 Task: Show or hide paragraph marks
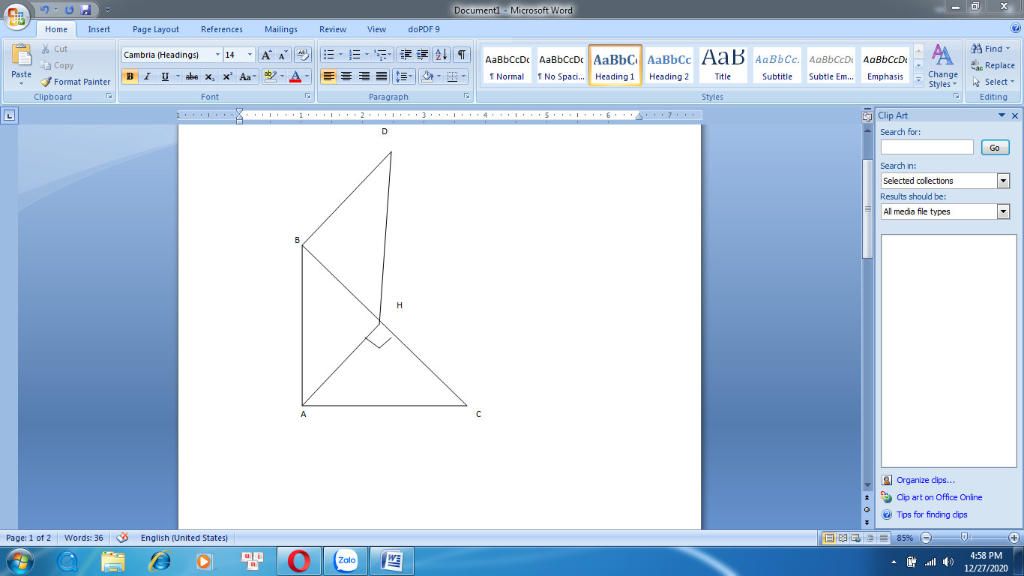point(462,55)
